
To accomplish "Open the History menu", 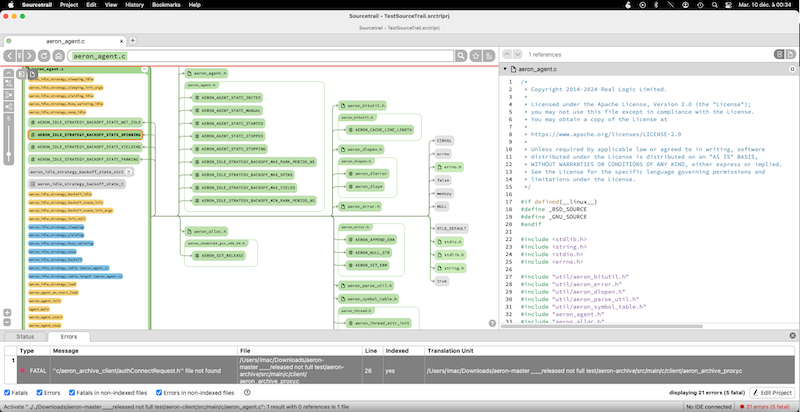I will tap(134, 5).
